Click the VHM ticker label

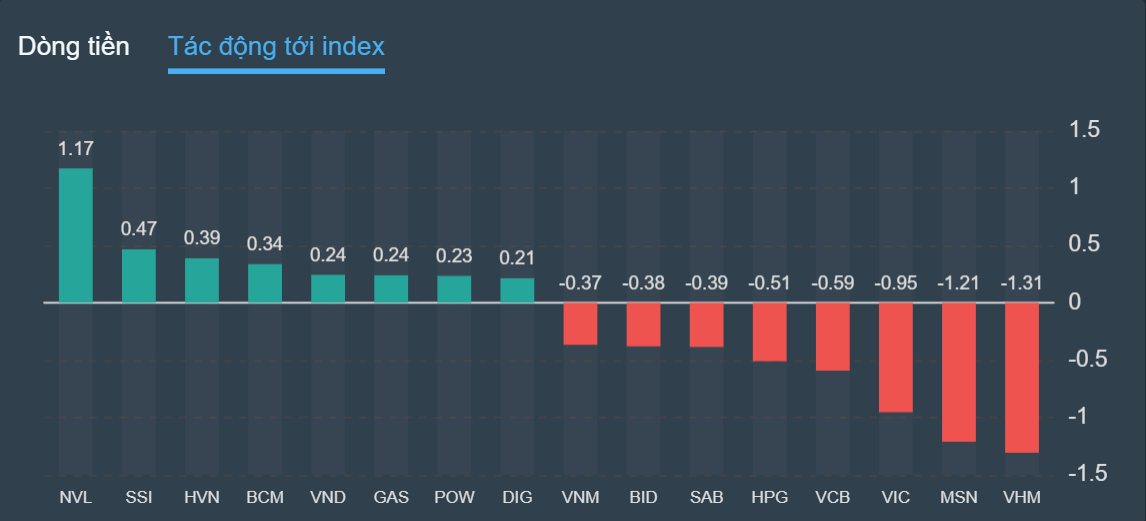pos(1022,497)
